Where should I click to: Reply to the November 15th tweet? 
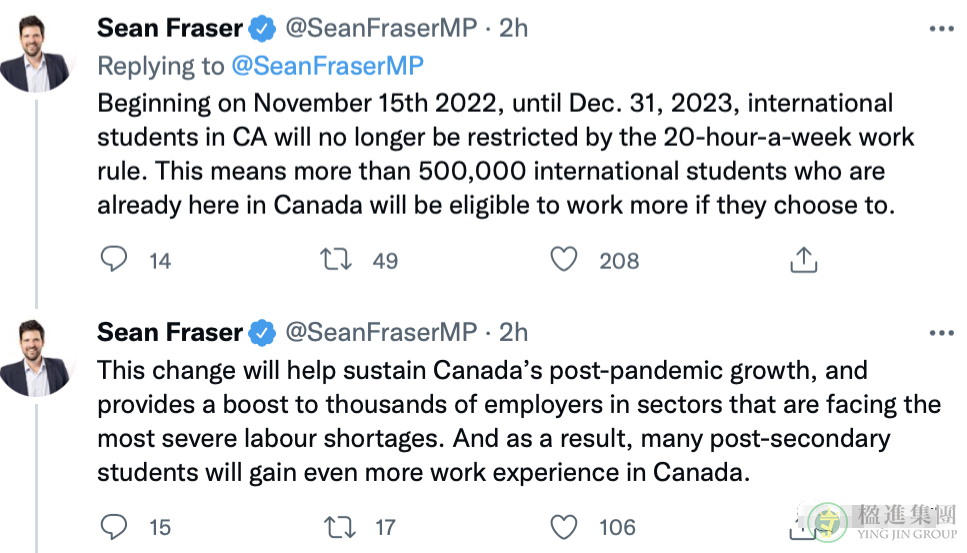pyautogui.click(x=114, y=259)
